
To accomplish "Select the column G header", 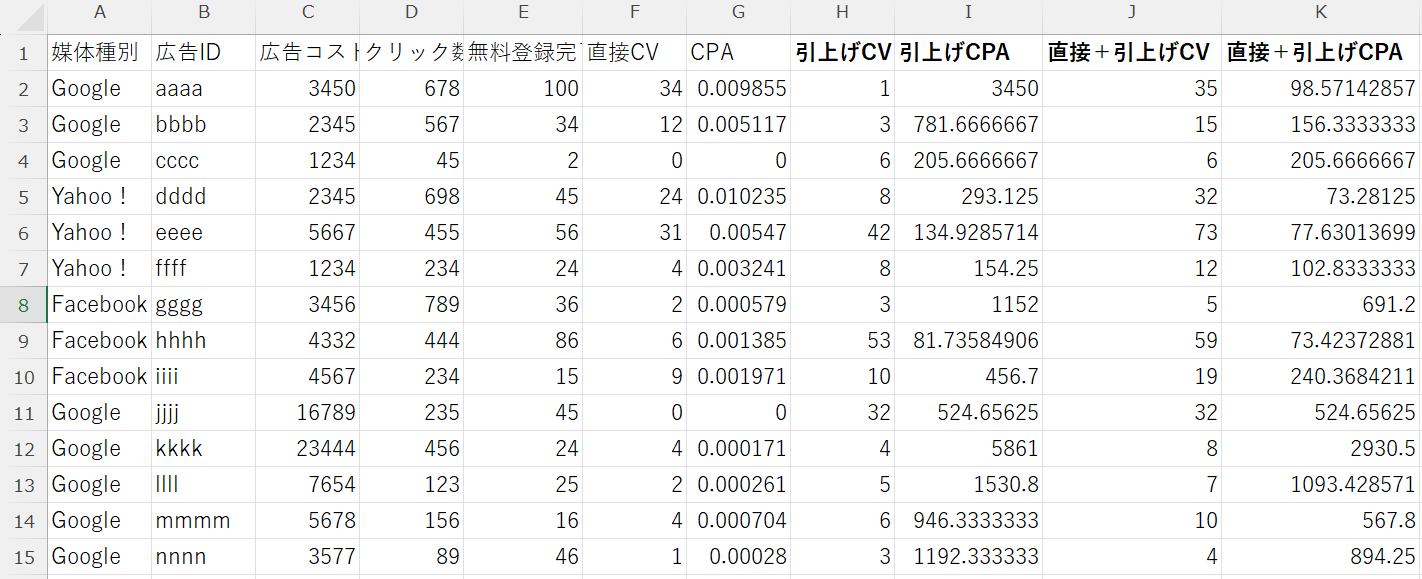I will coord(738,13).
